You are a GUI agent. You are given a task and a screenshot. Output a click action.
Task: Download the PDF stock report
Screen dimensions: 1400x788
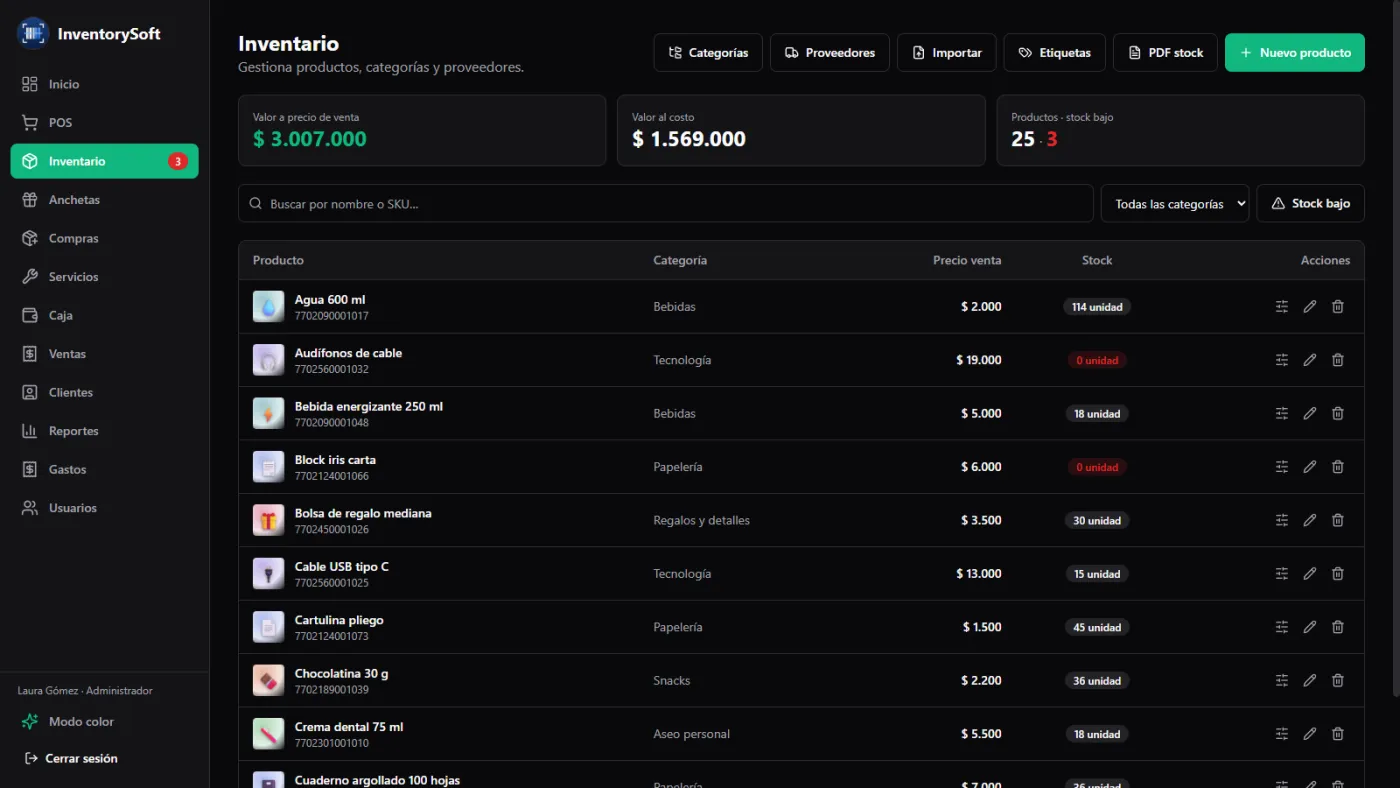pyautogui.click(x=1165, y=53)
